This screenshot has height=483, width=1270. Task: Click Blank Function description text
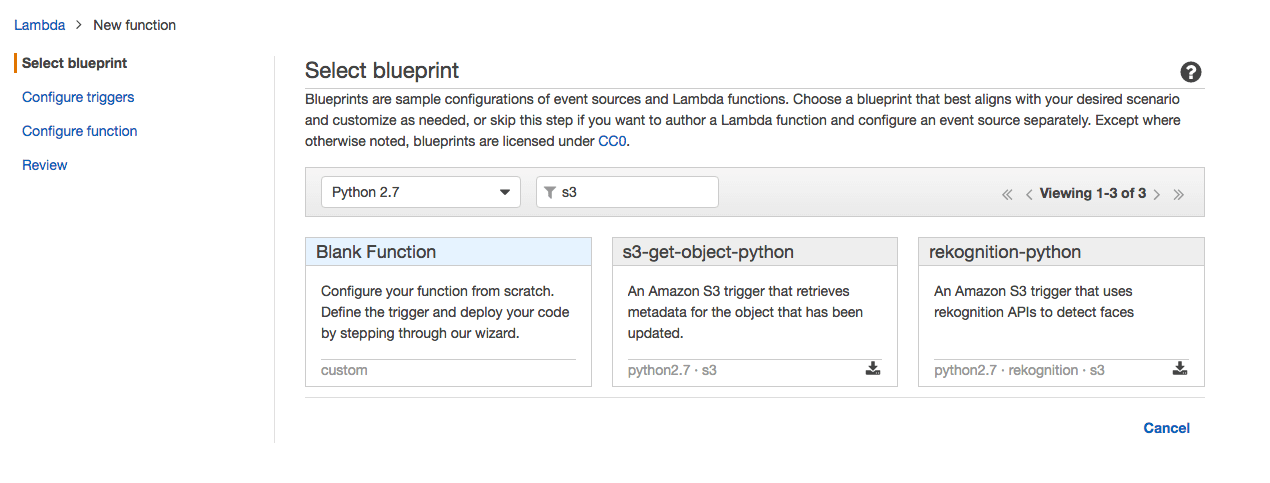(x=445, y=312)
